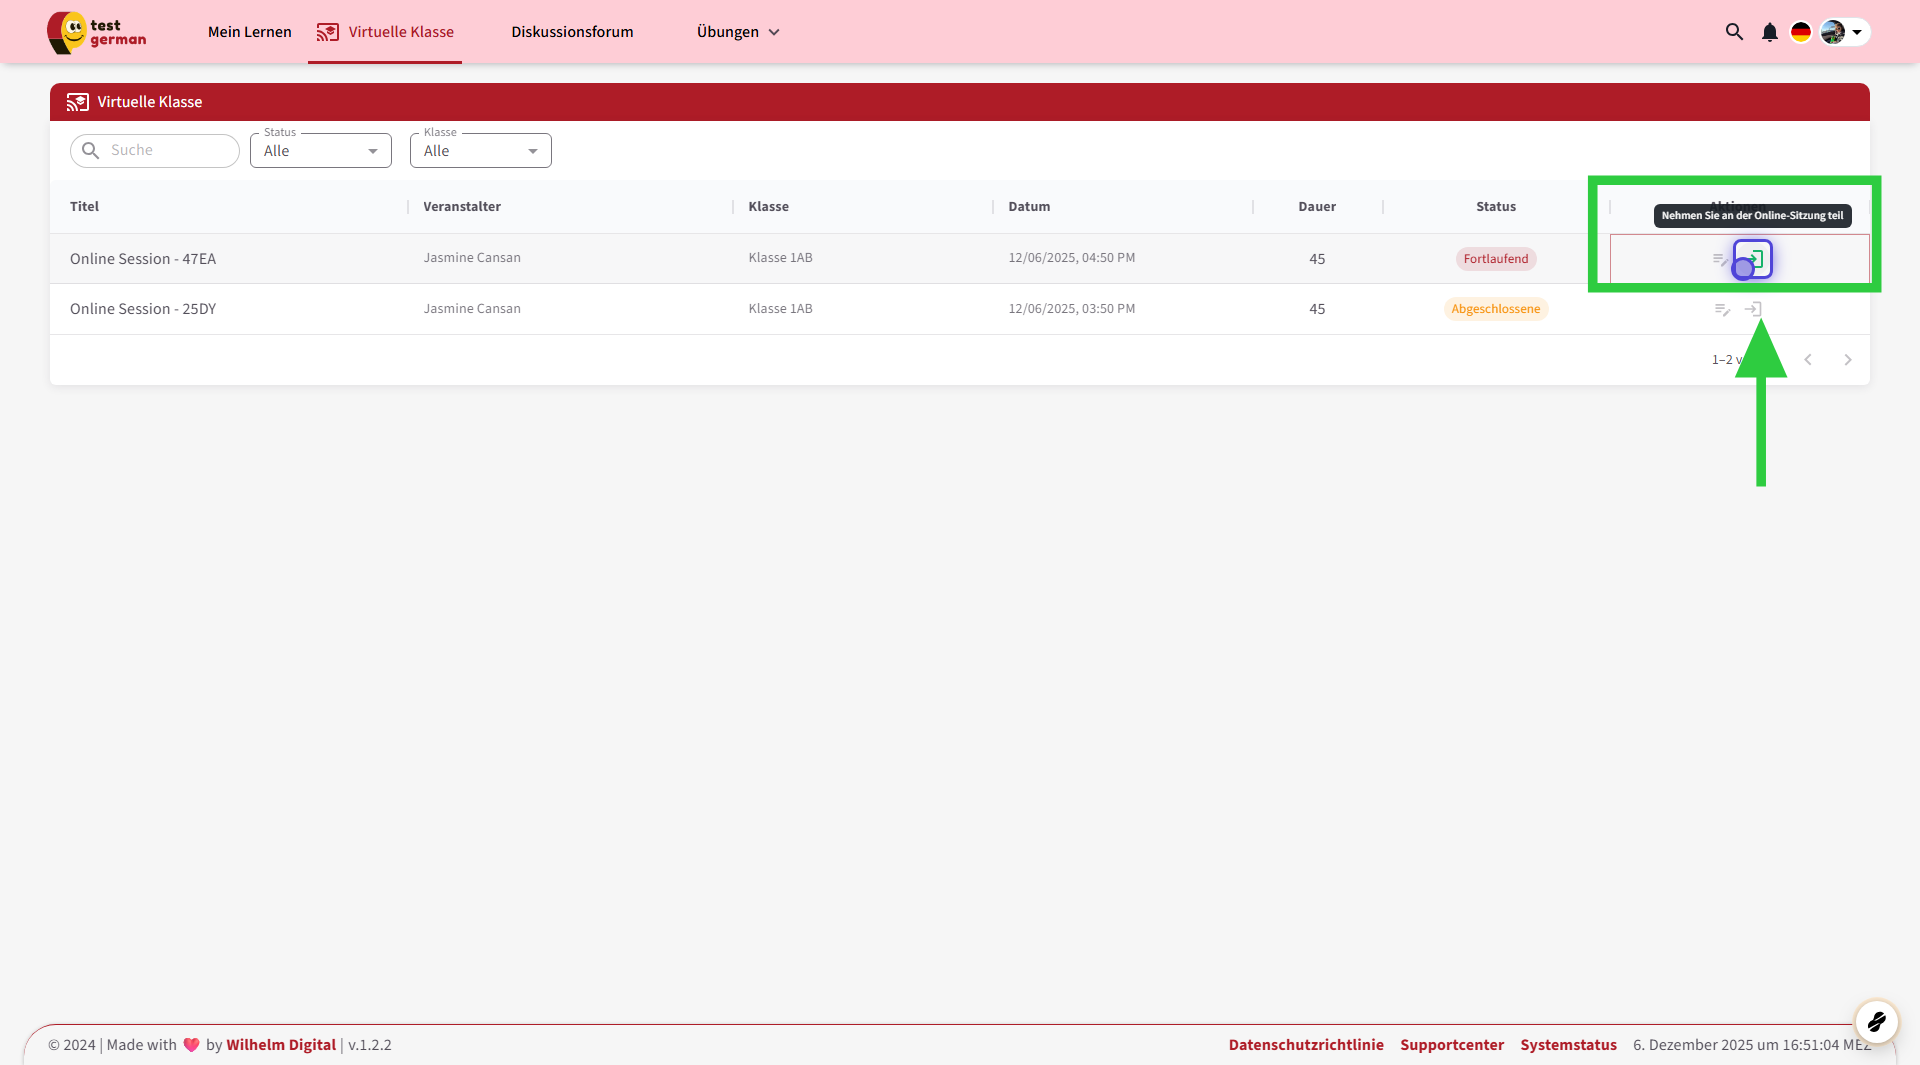Open the floating feather widget button
The width and height of the screenshot is (1920, 1065).
click(1876, 1021)
